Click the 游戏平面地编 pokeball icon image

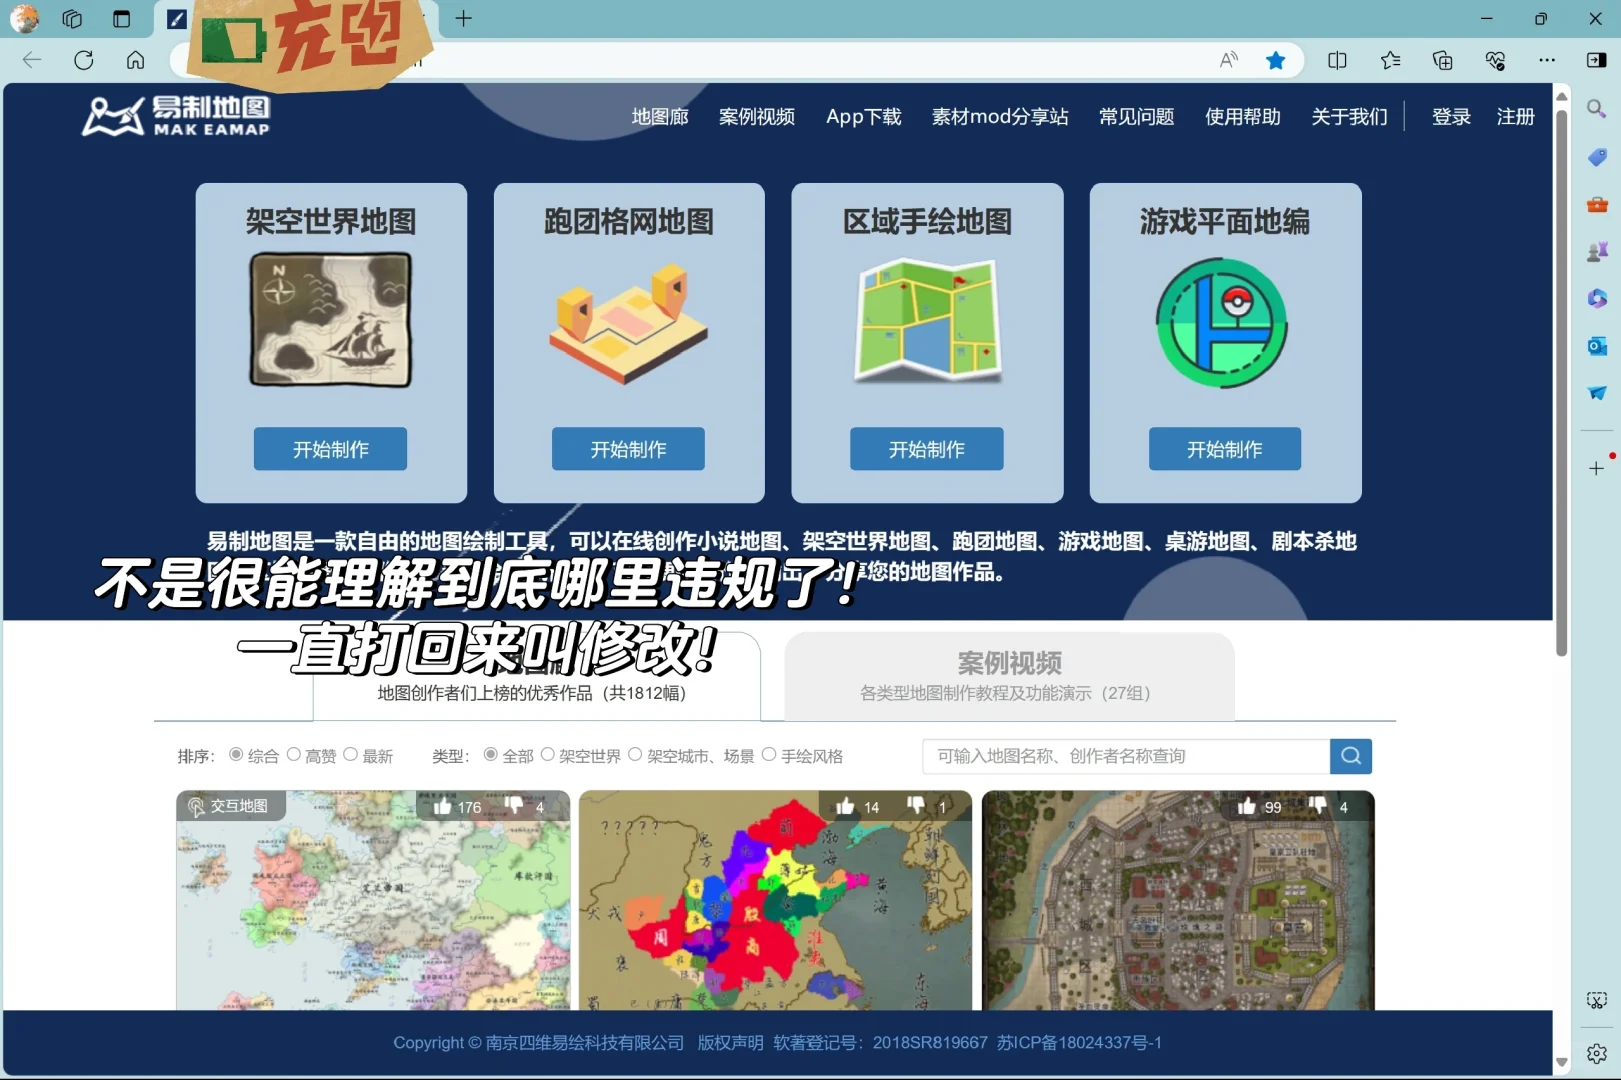click(x=1222, y=322)
